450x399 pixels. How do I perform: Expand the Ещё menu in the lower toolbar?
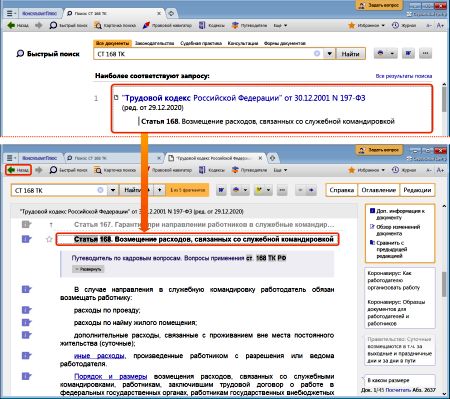(x=280, y=170)
